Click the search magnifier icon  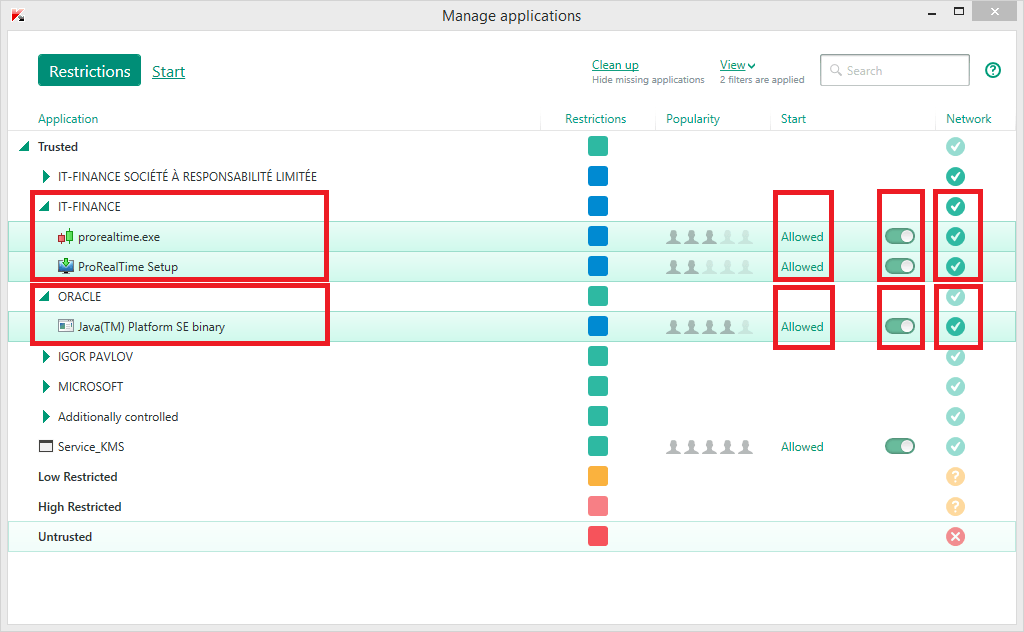pos(835,70)
